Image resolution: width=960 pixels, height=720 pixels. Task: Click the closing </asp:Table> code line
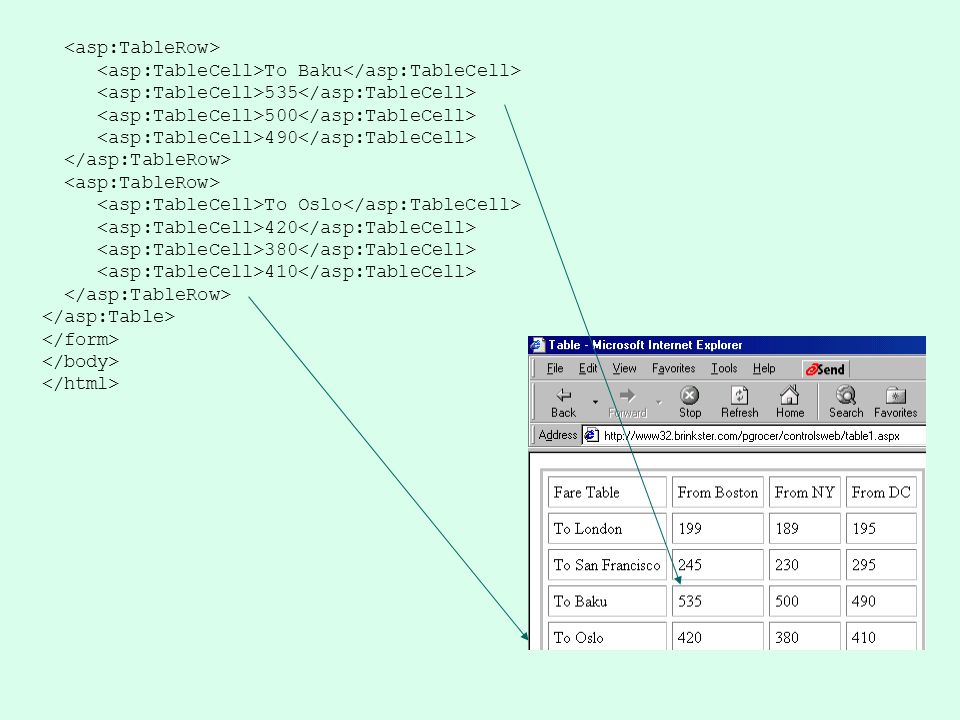(x=108, y=317)
